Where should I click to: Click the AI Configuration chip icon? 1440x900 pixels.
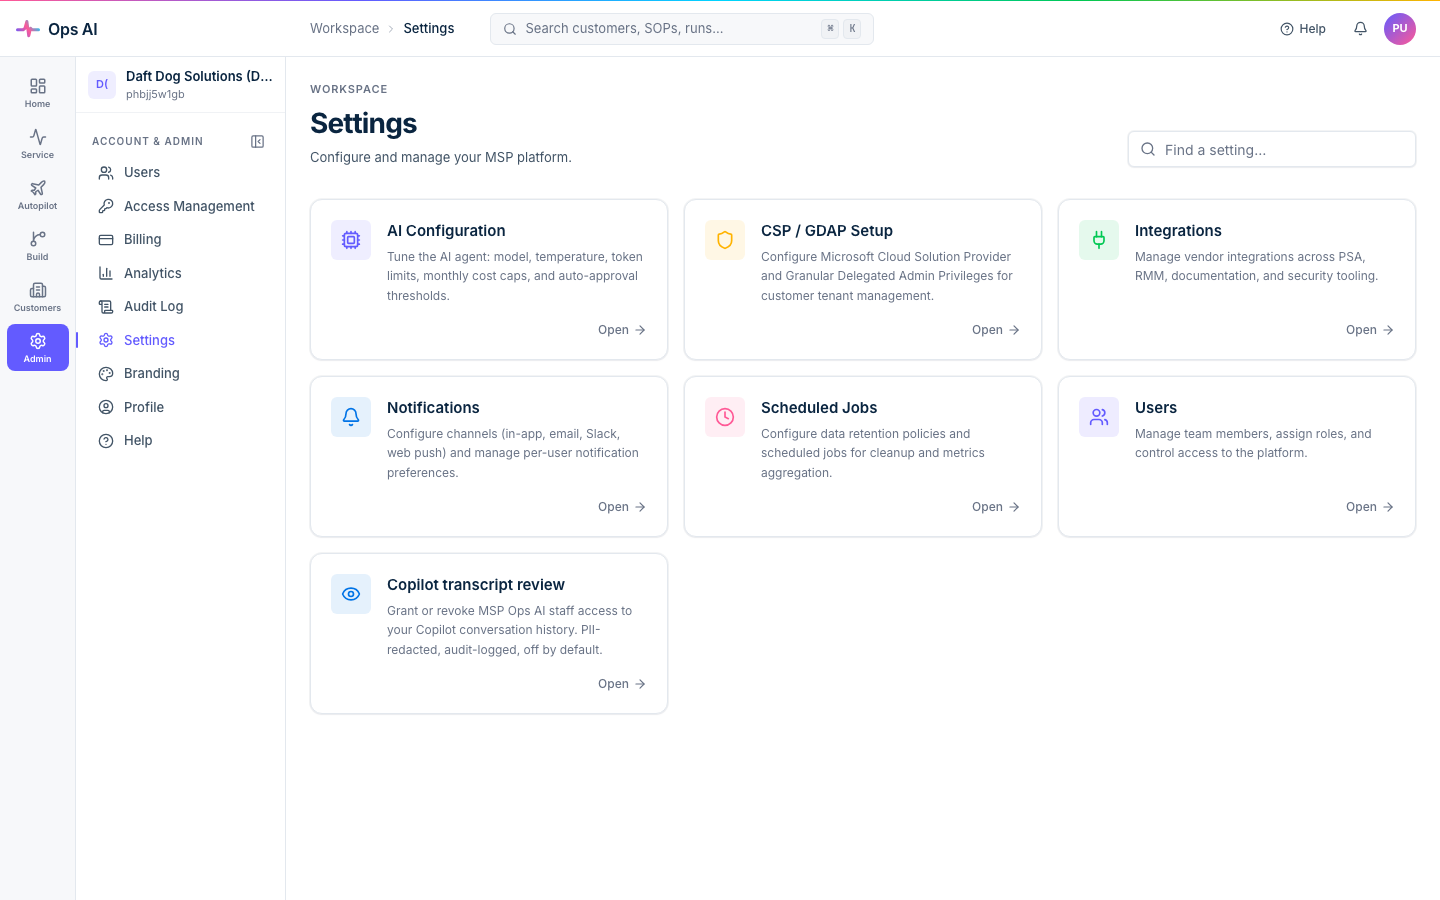pyautogui.click(x=351, y=240)
